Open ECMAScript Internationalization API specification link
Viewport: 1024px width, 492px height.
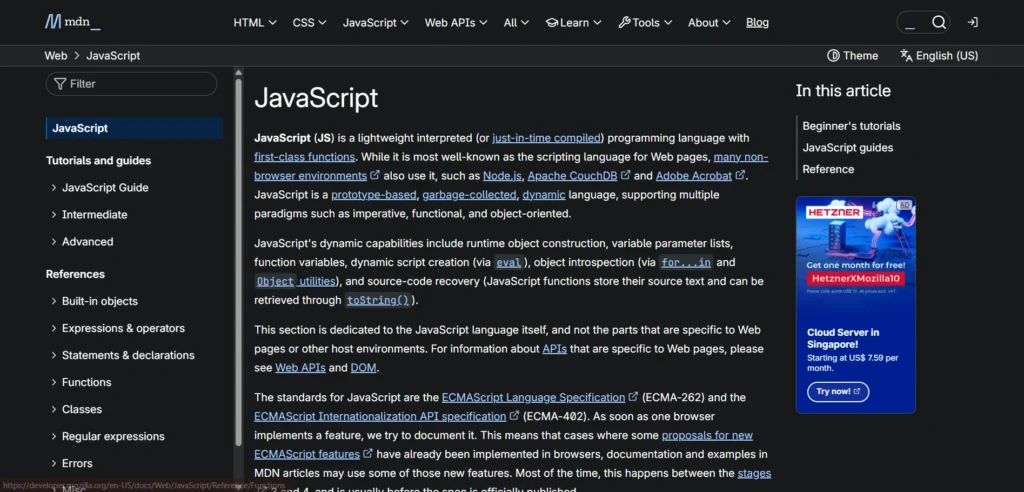tap(387, 416)
